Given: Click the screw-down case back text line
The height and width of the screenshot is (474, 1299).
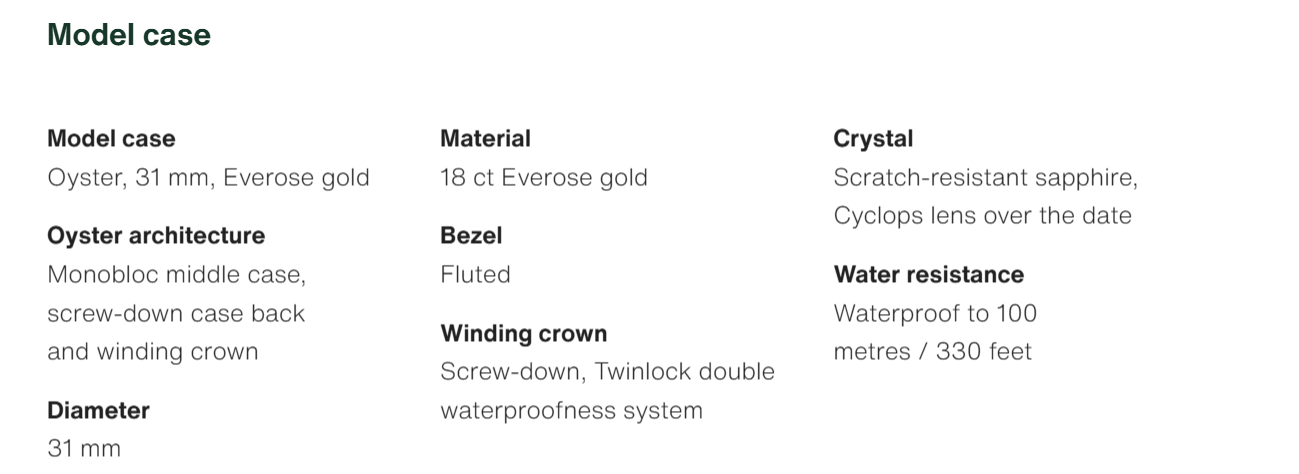Looking at the screenshot, I should 176,313.
